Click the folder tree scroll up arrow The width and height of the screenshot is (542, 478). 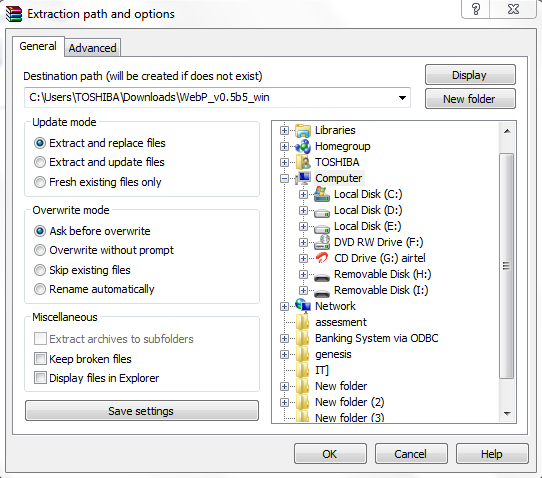pos(507,131)
